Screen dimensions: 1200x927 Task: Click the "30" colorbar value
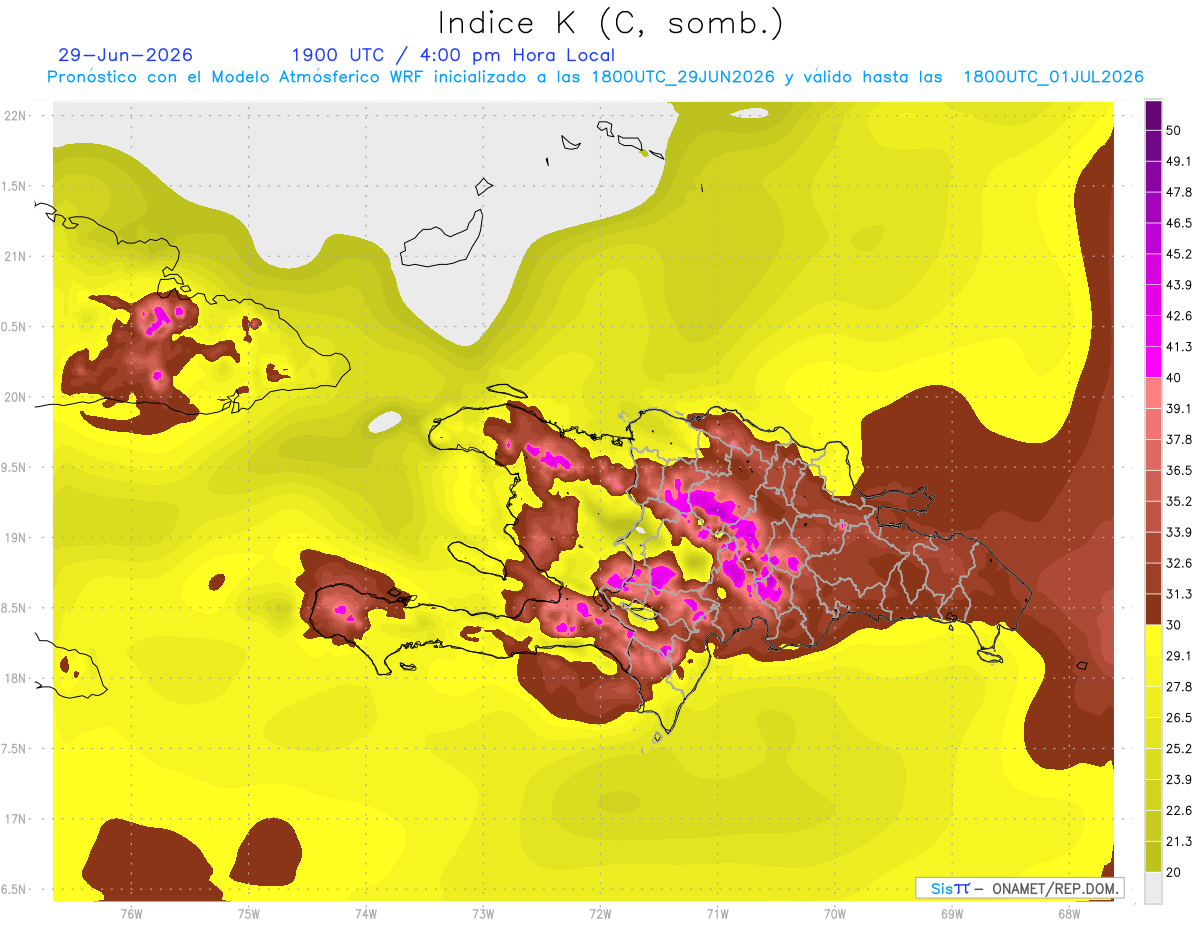click(x=1174, y=625)
